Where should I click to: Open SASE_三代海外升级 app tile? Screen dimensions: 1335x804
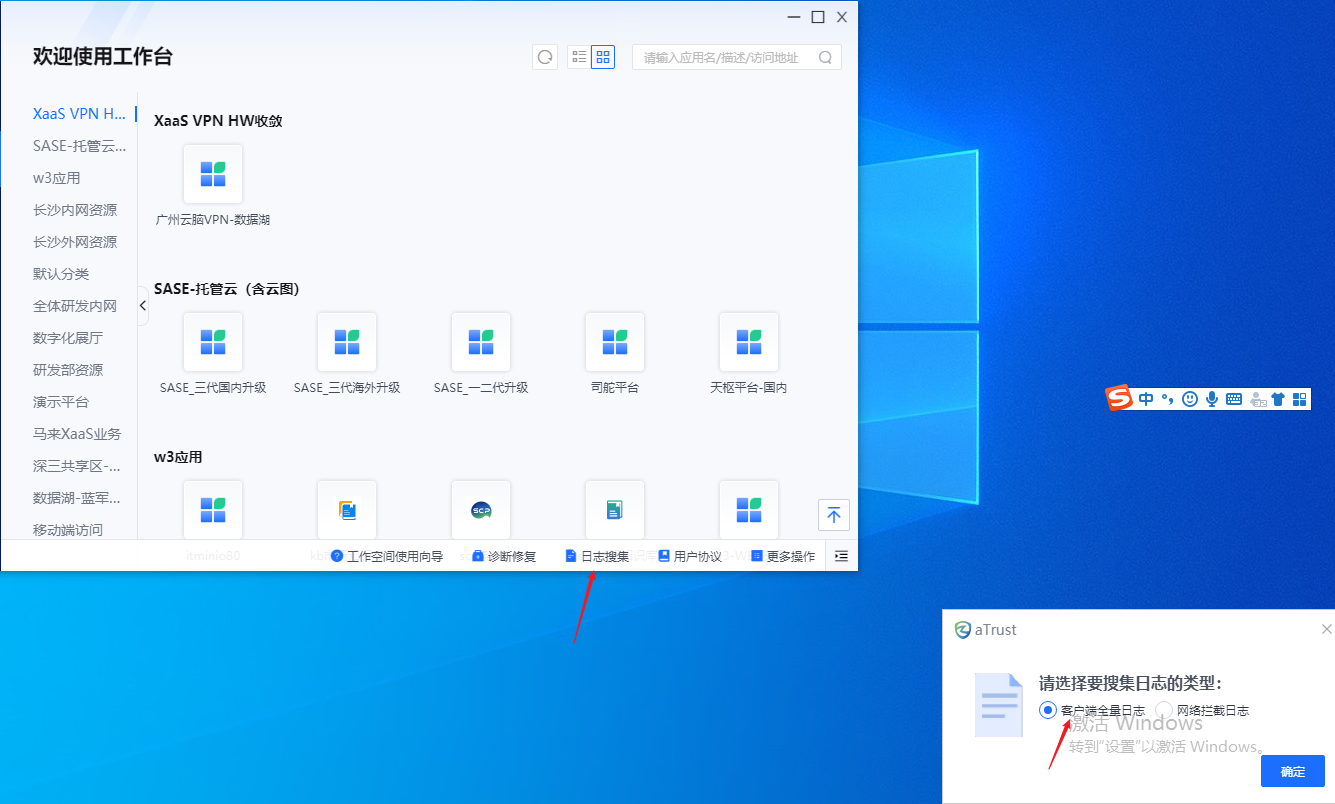tap(347, 342)
